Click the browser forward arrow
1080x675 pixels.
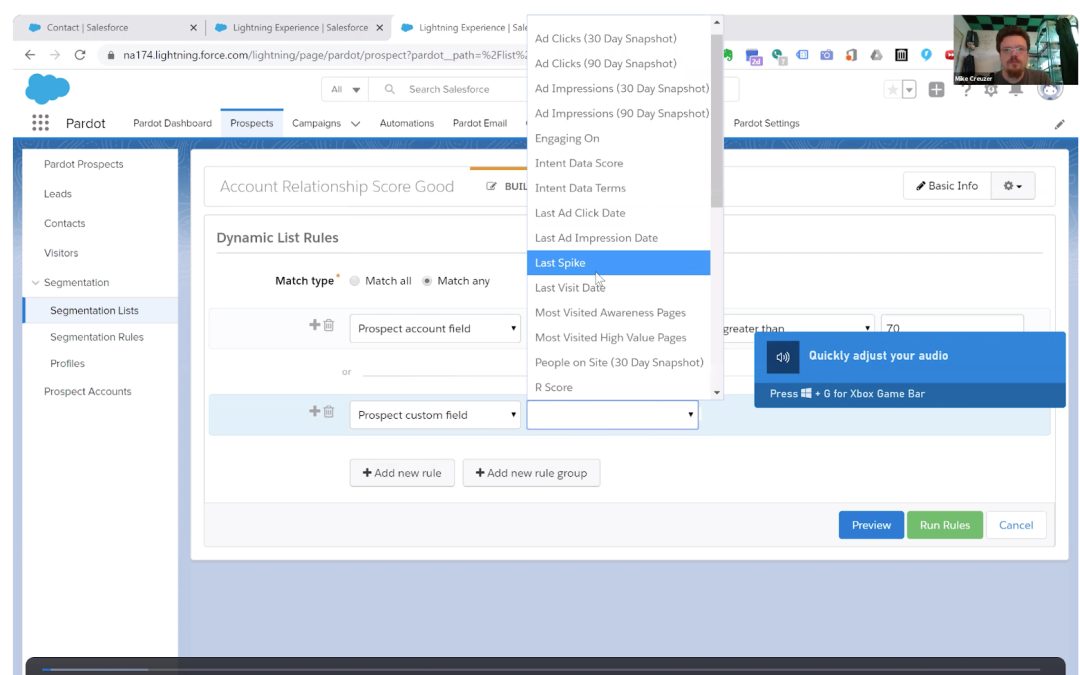pos(54,54)
